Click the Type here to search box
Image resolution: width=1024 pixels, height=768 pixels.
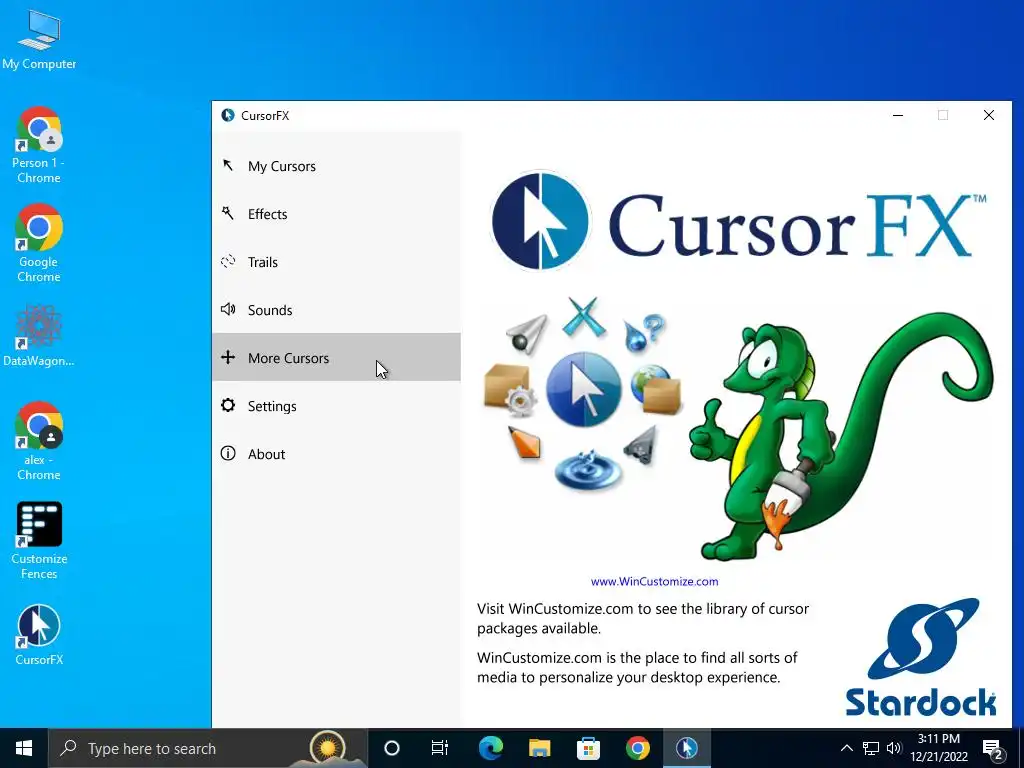[208, 748]
